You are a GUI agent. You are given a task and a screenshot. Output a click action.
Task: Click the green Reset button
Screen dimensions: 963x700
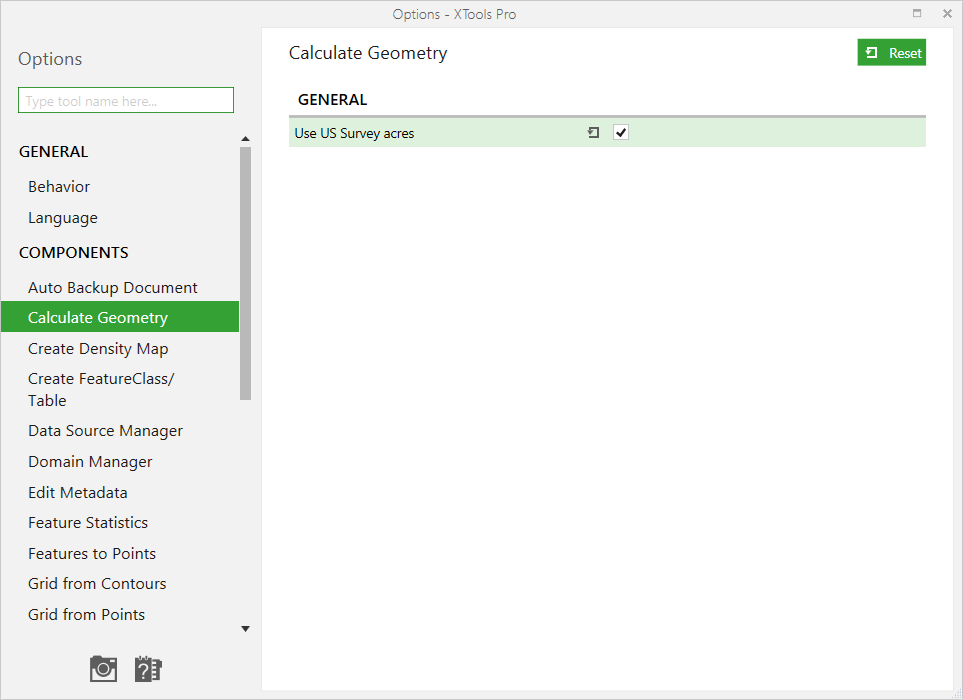pos(892,53)
